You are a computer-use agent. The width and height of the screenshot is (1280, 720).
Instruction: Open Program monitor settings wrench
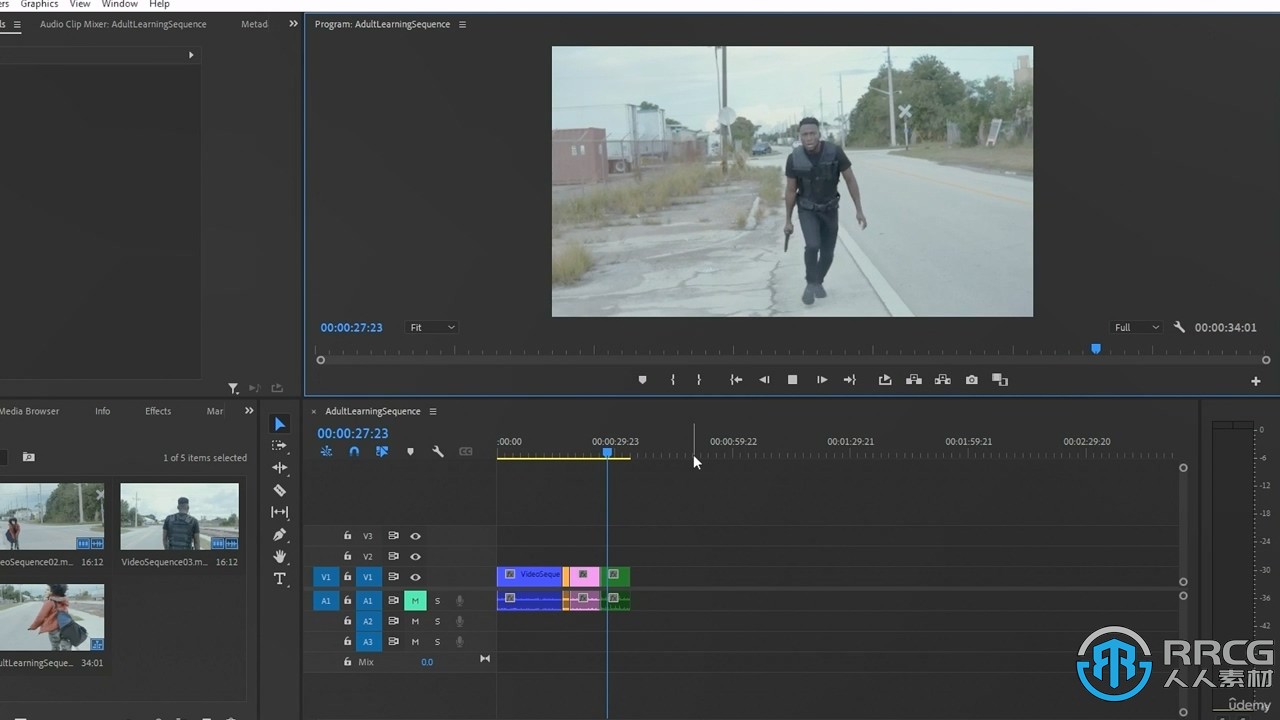[x=1179, y=327]
